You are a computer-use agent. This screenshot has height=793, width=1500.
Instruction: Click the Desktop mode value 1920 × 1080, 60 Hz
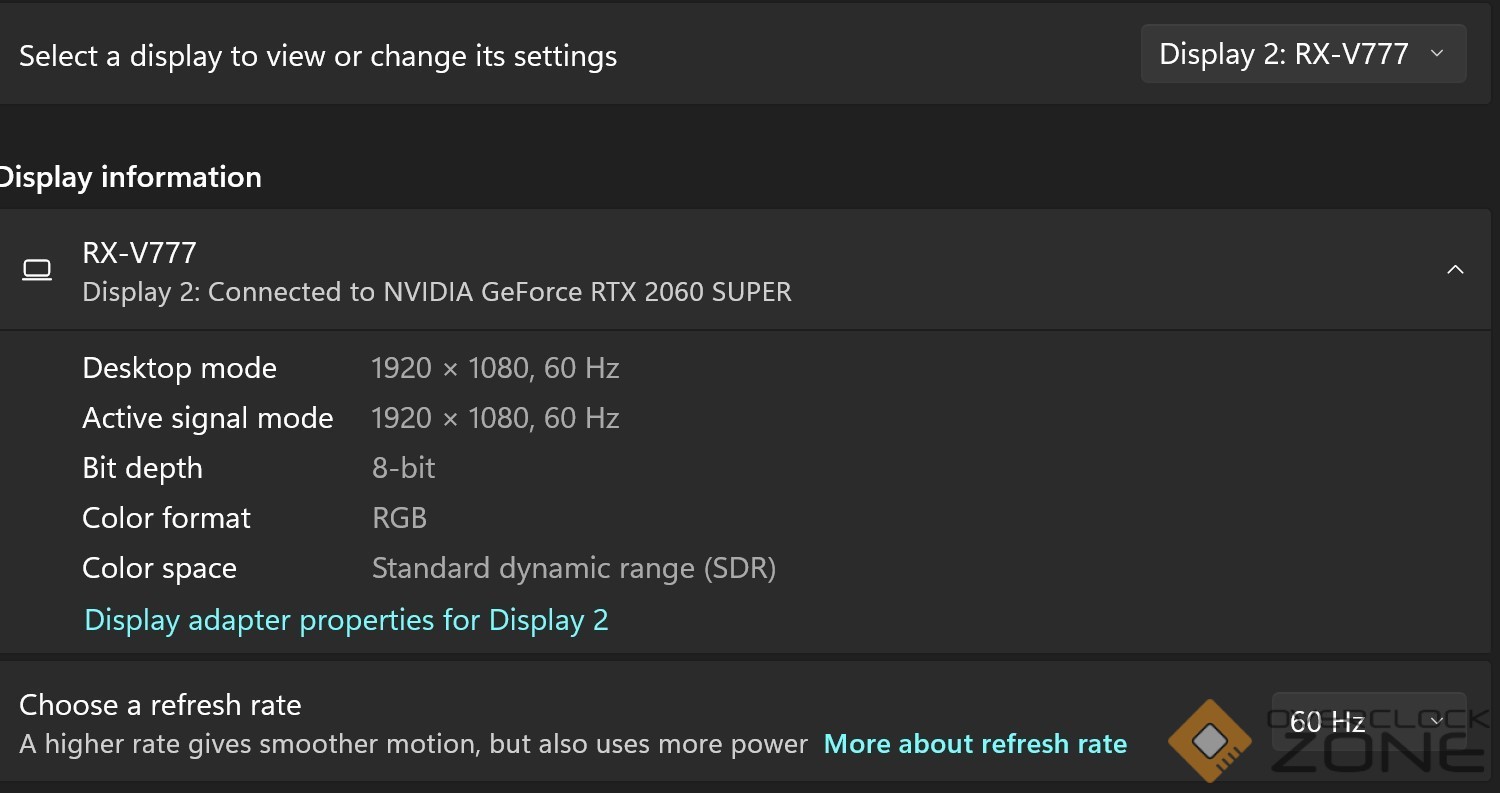pyautogui.click(x=495, y=368)
